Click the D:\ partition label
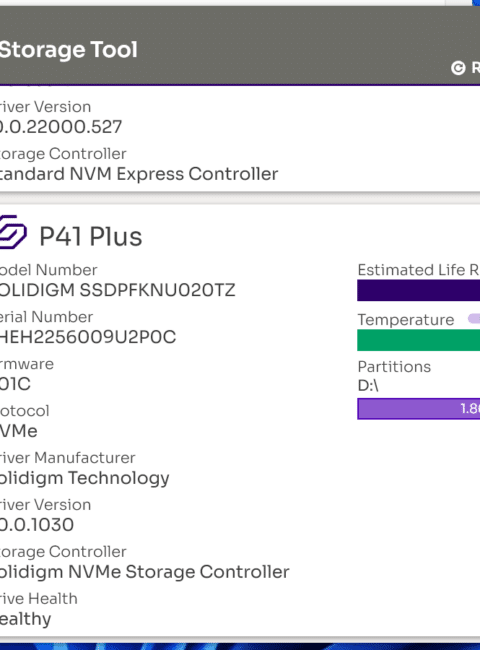This screenshot has width=480, height=650. click(368, 386)
